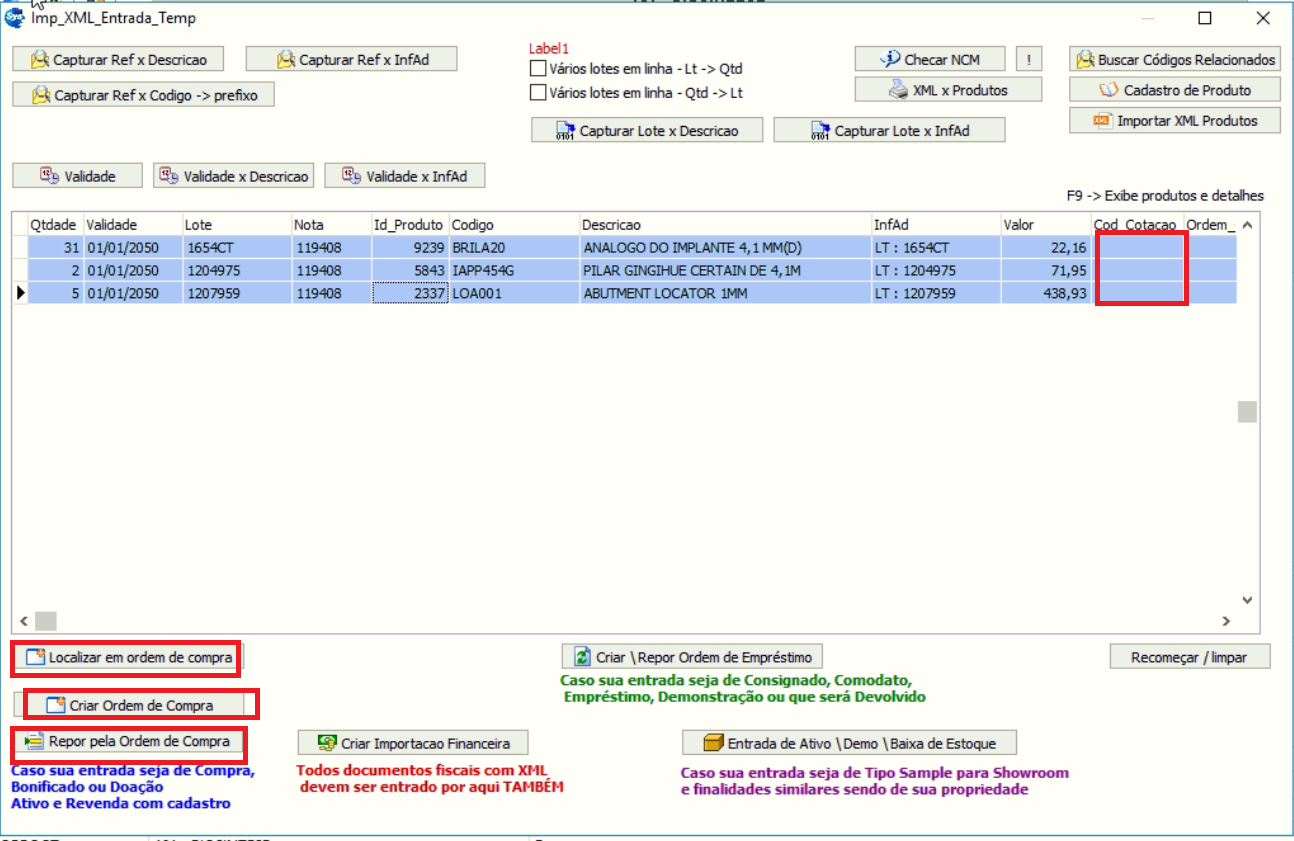Click Capturar Lote x Descricao button
This screenshot has height=841, width=1294.
(647, 130)
